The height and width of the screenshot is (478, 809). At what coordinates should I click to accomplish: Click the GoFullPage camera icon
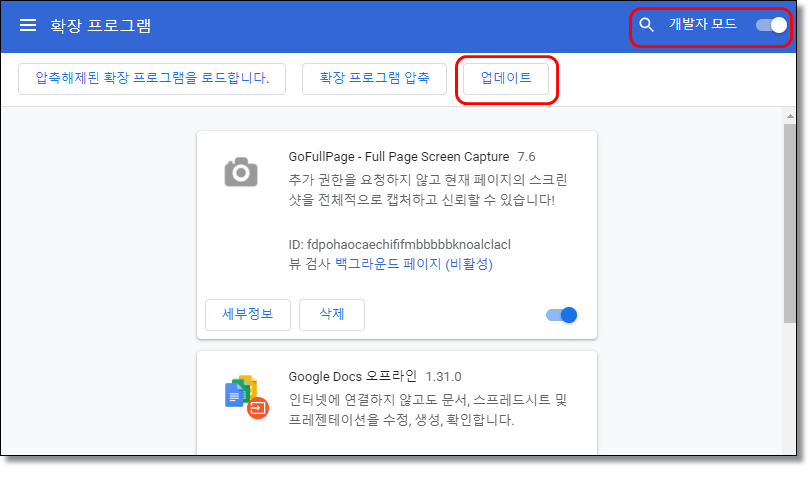tap(241, 172)
